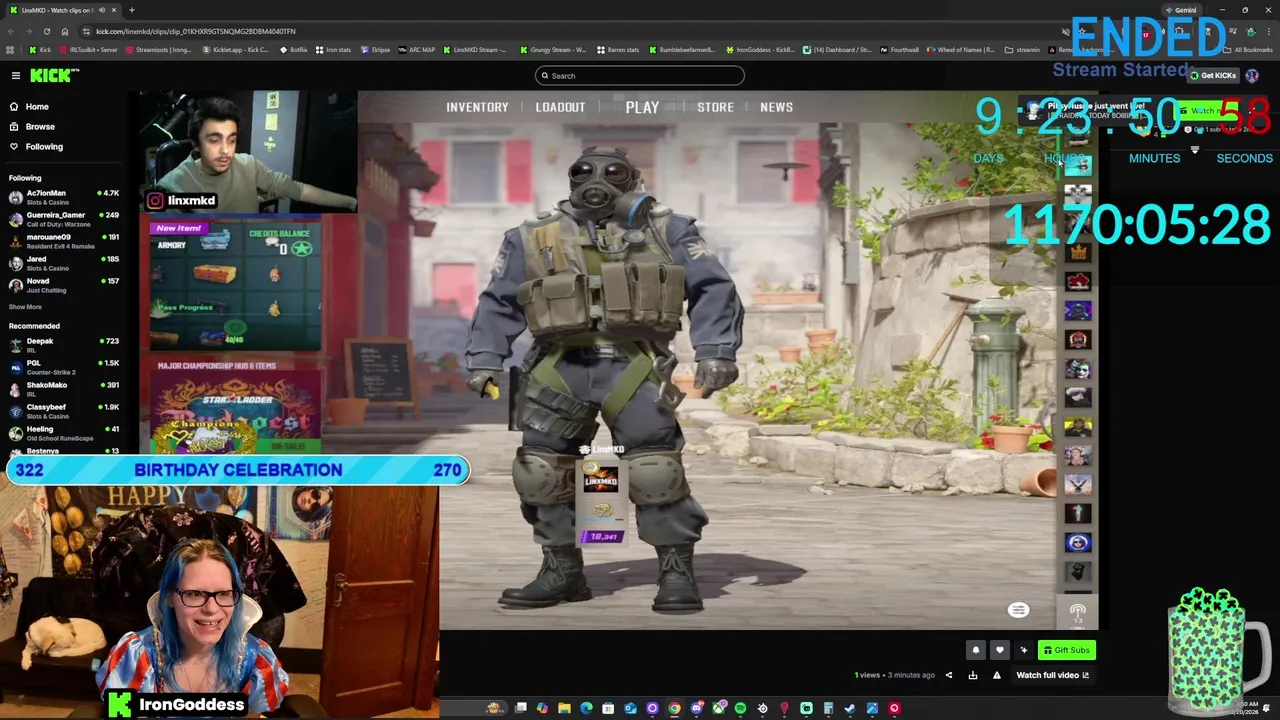Open the streamin bookmarks folder
This screenshot has width=1280, height=720.
tap(1022, 49)
